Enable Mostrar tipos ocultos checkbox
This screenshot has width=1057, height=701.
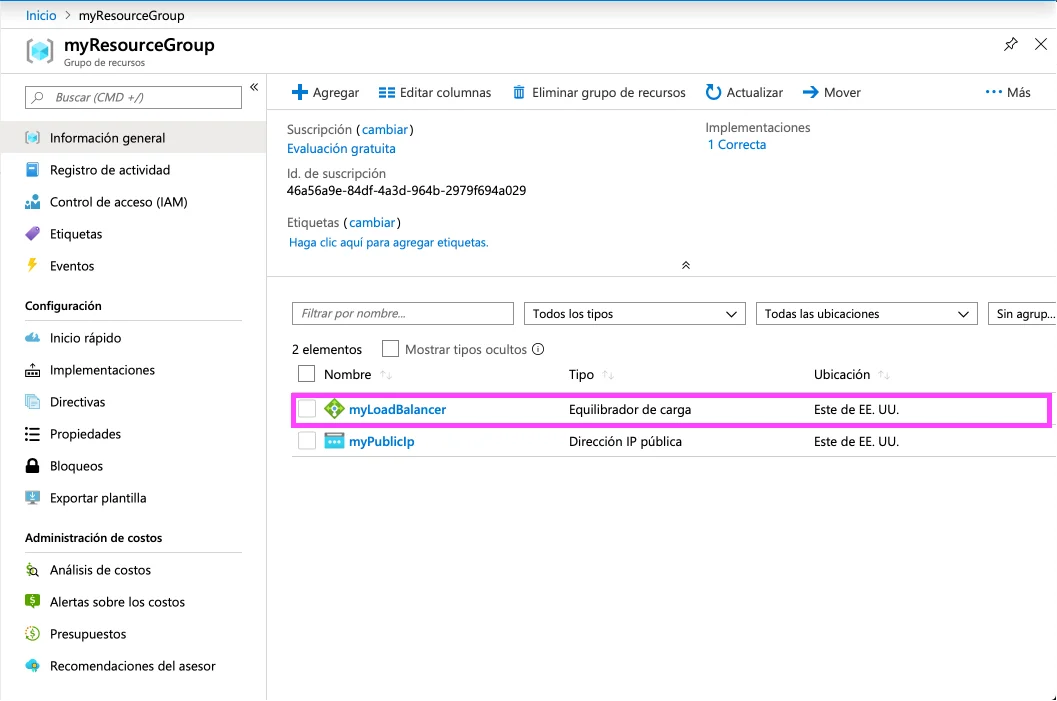pyautogui.click(x=390, y=348)
